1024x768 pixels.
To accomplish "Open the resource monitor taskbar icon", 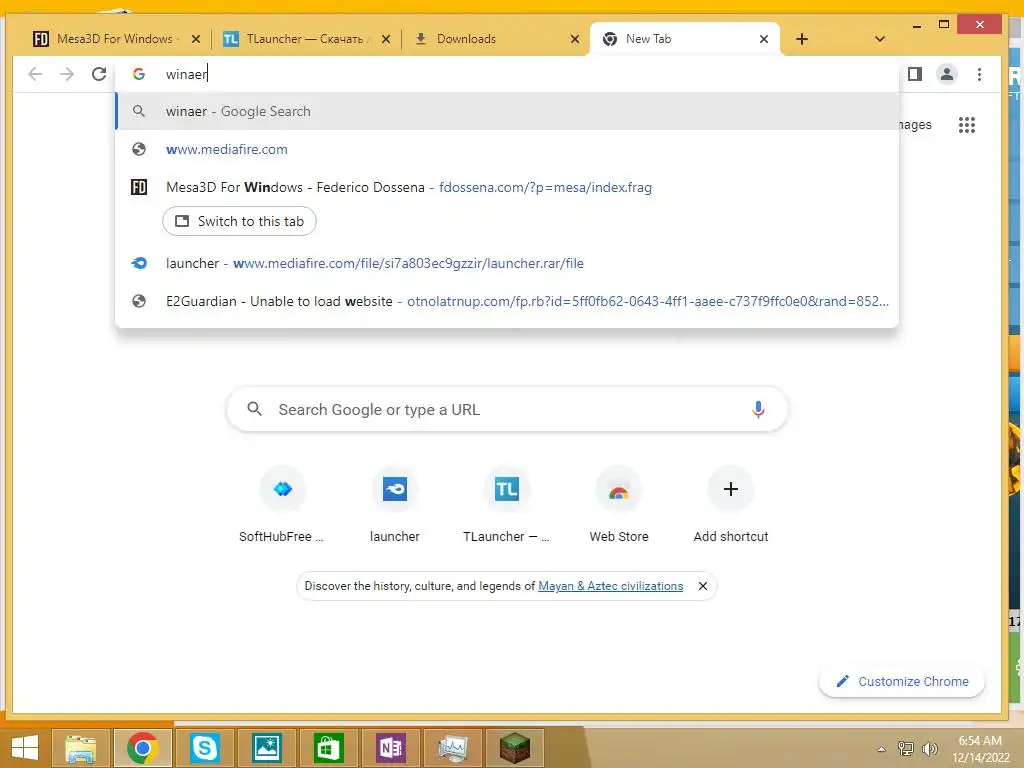I will 453,748.
